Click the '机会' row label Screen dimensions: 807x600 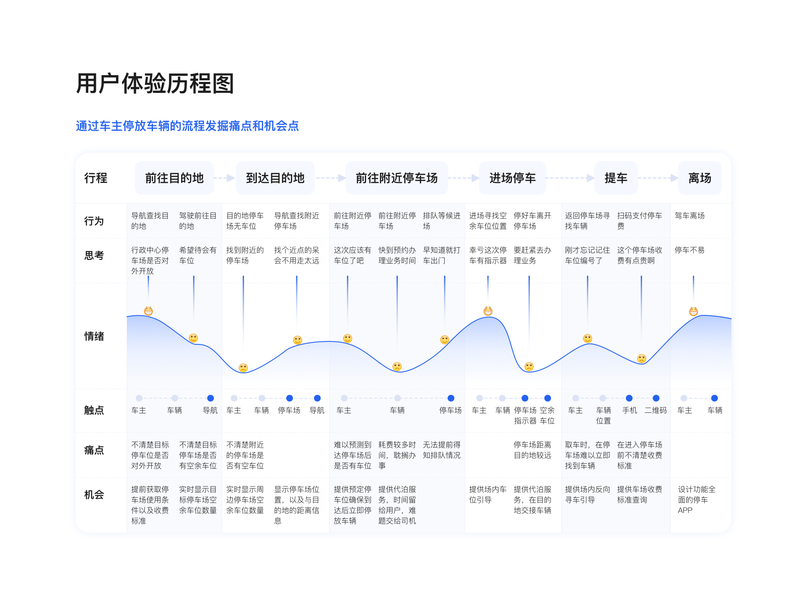tap(94, 495)
